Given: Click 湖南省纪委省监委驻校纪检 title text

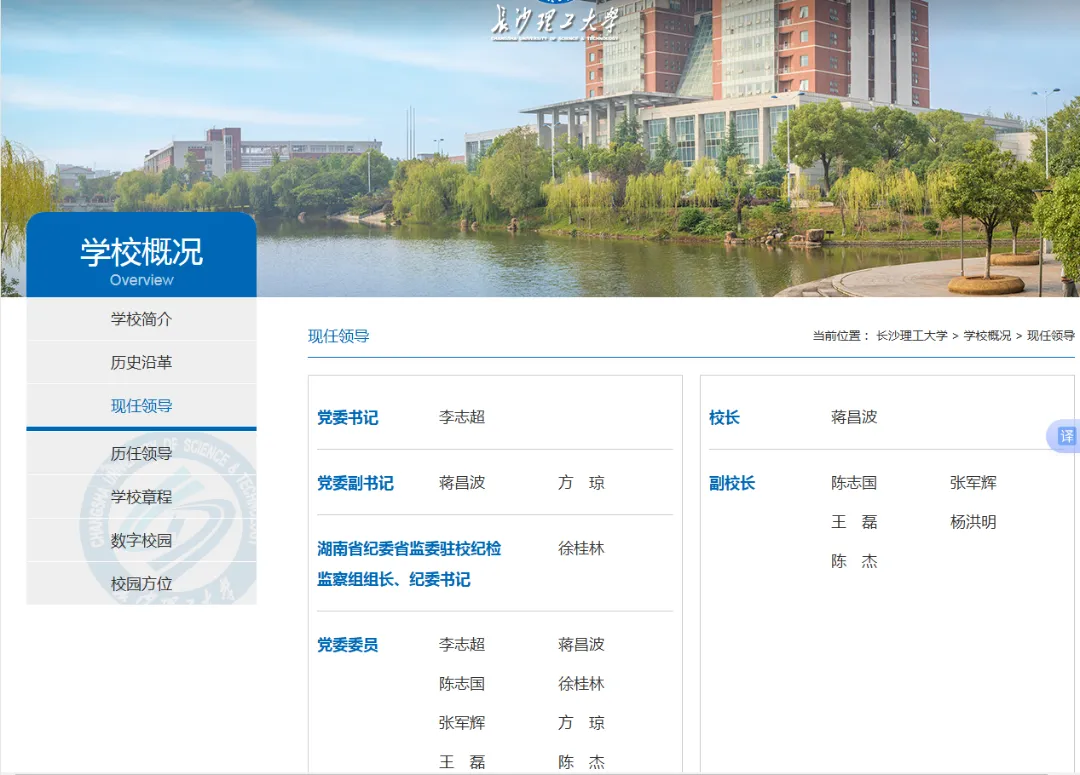Looking at the screenshot, I should click(x=409, y=549).
